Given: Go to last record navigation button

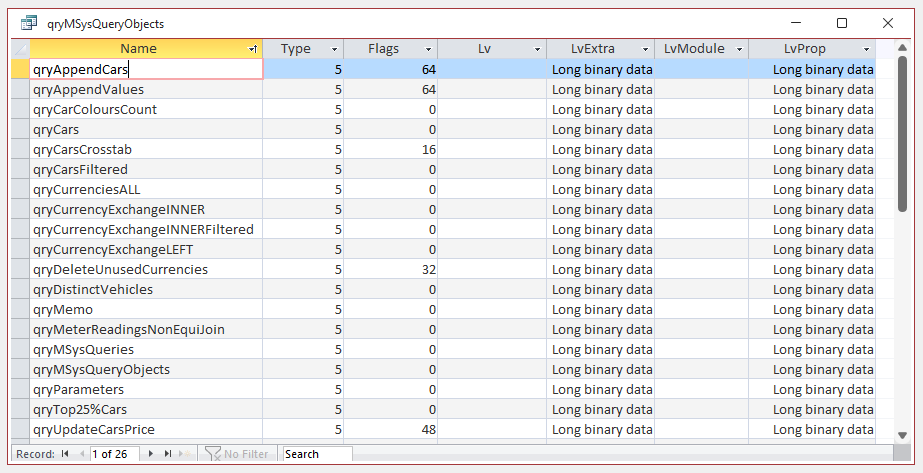Looking at the screenshot, I should click(x=168, y=454).
